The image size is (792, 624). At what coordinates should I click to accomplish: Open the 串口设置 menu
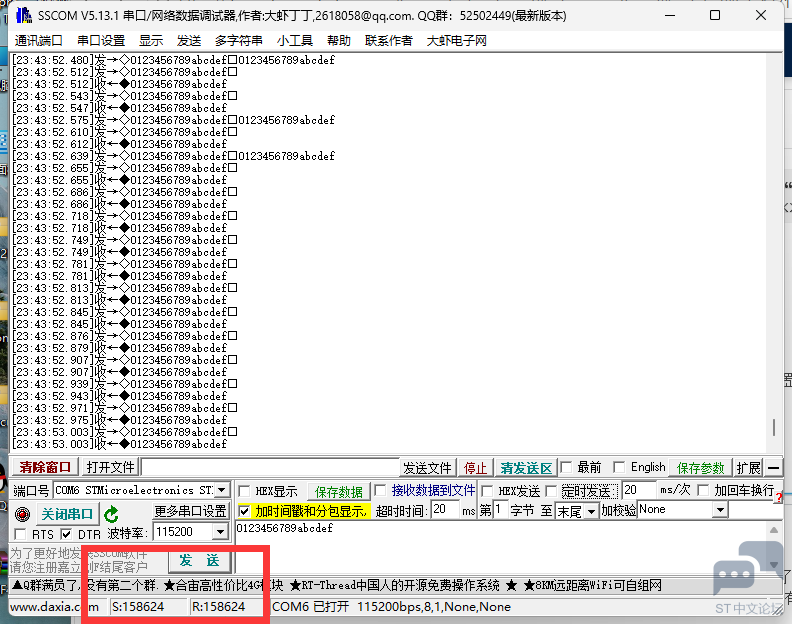[101, 40]
